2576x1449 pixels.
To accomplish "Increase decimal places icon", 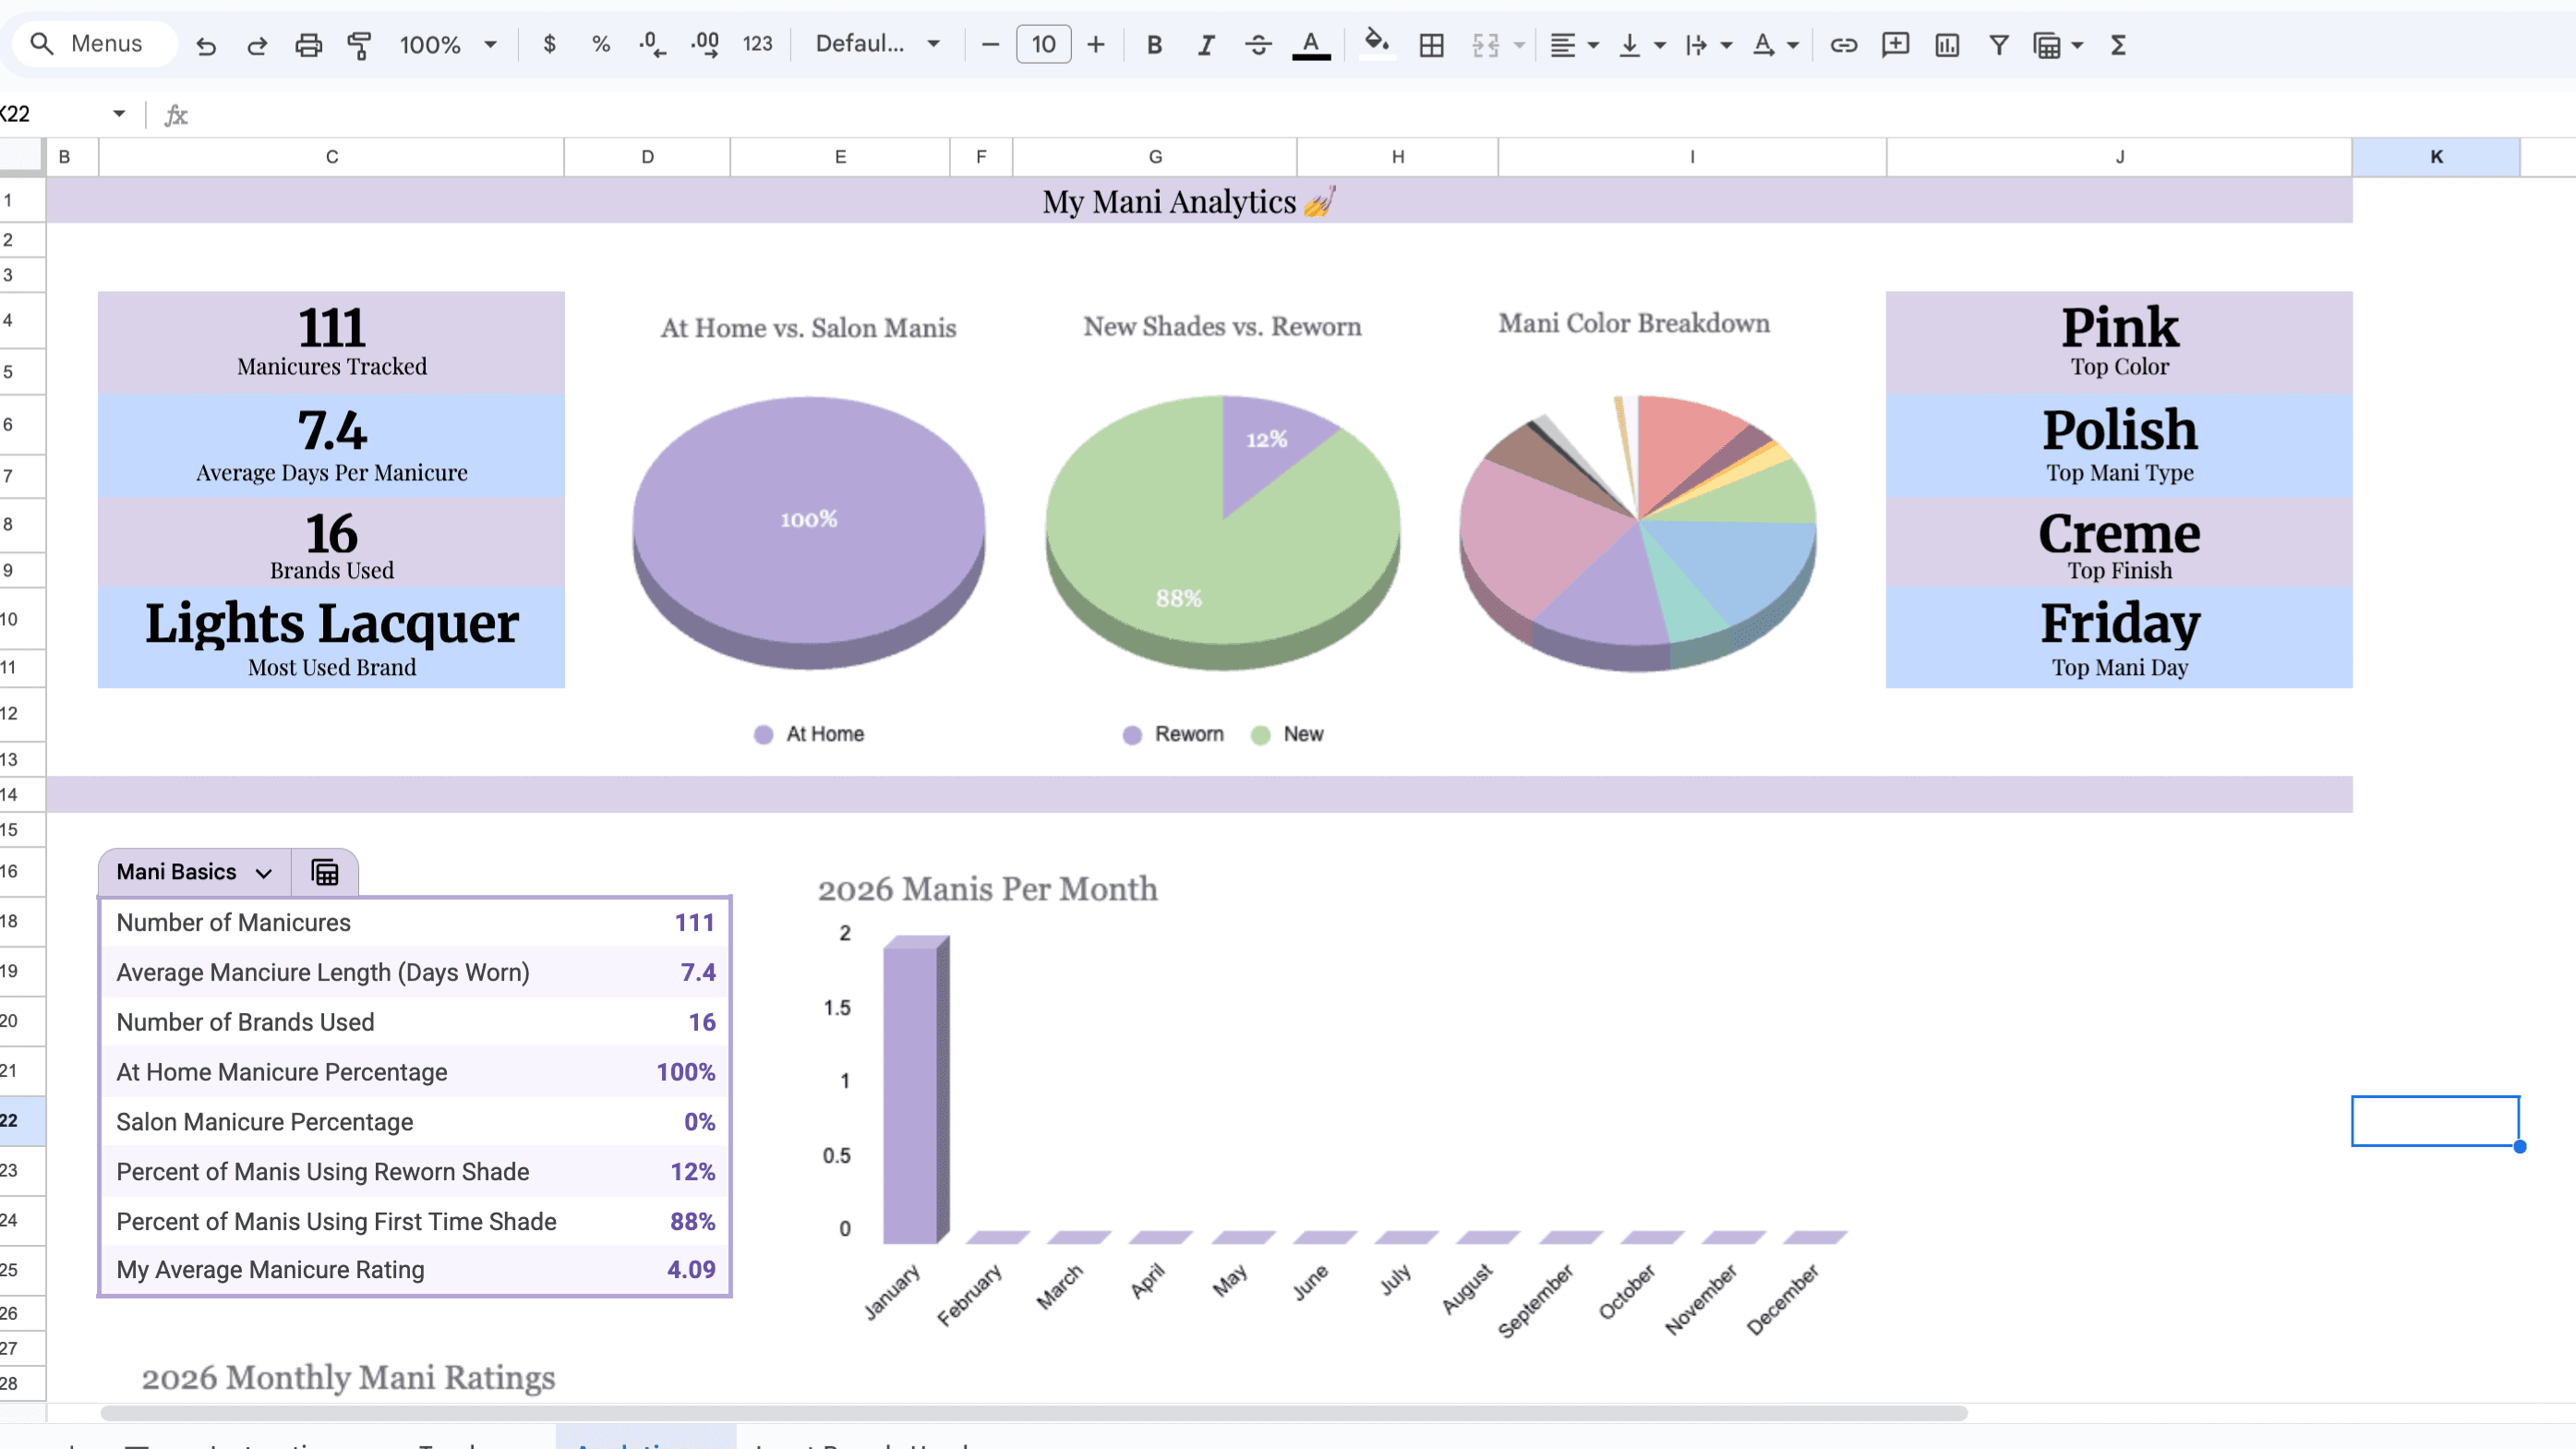I will [704, 44].
